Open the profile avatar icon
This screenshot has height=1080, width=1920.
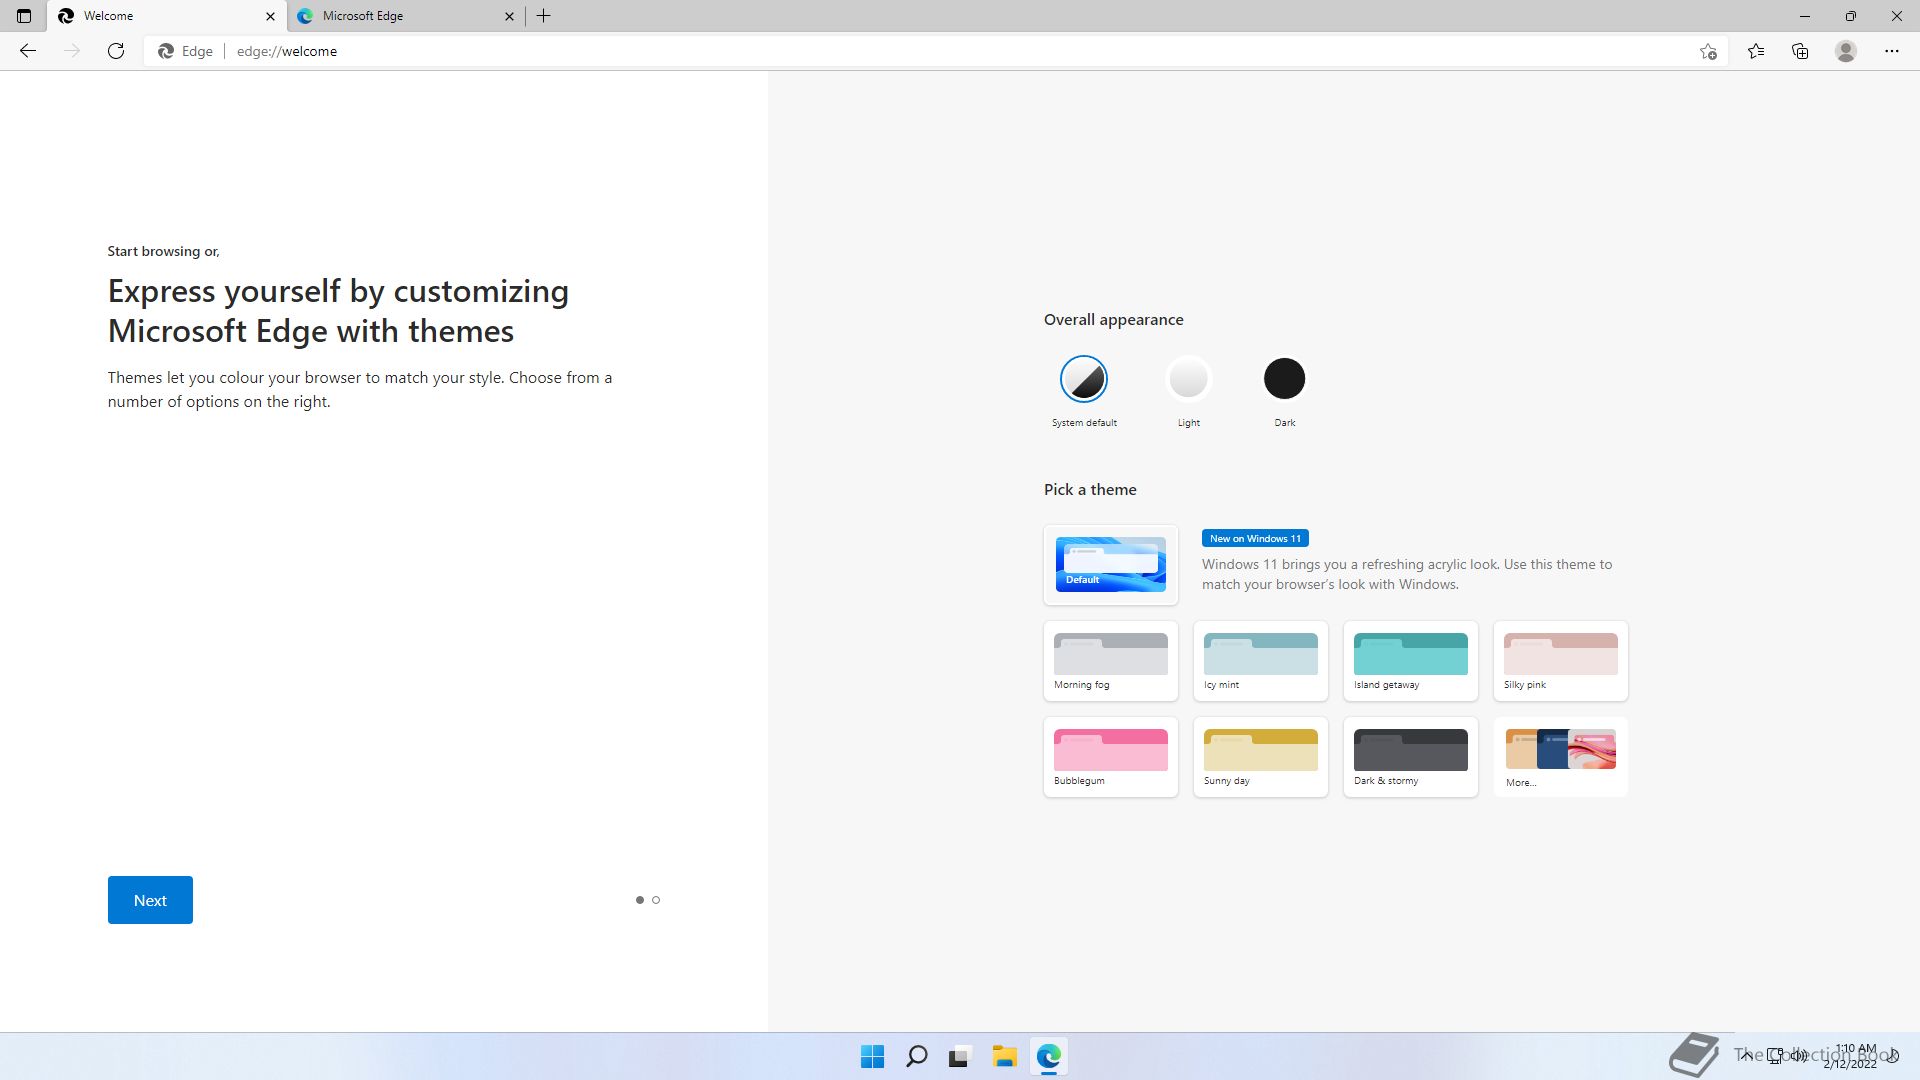pyautogui.click(x=1846, y=51)
